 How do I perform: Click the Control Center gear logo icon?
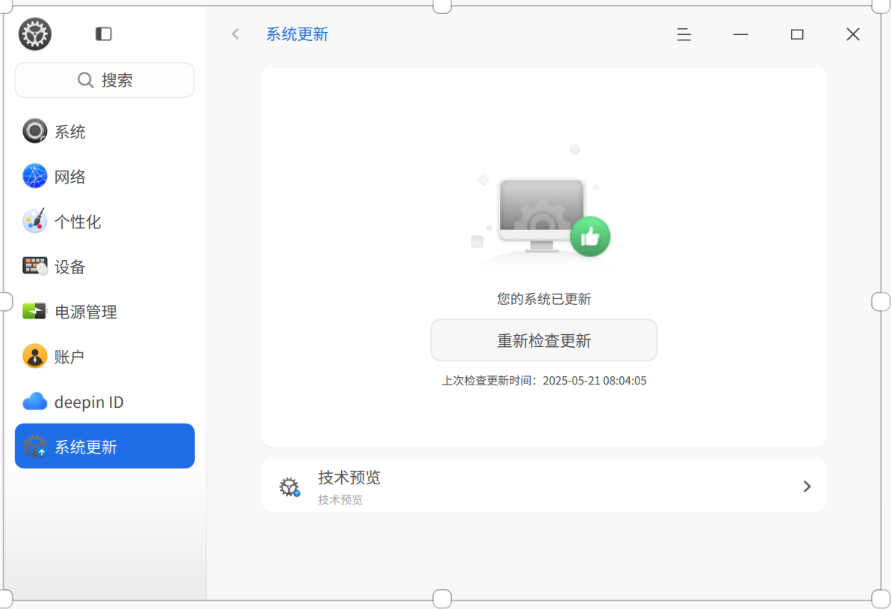(x=35, y=34)
